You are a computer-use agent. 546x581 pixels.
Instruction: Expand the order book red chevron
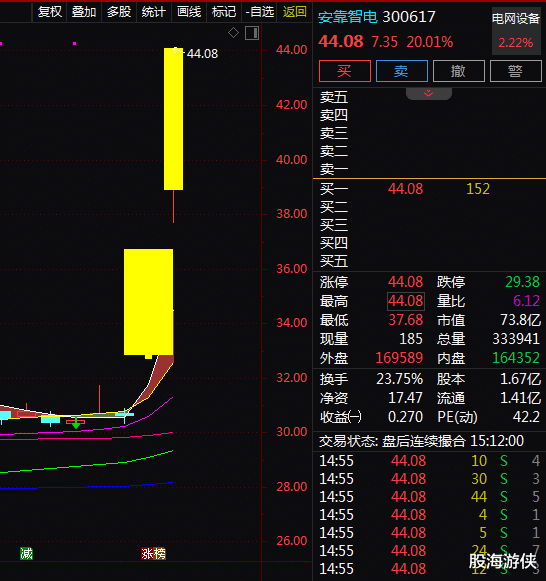click(429, 93)
